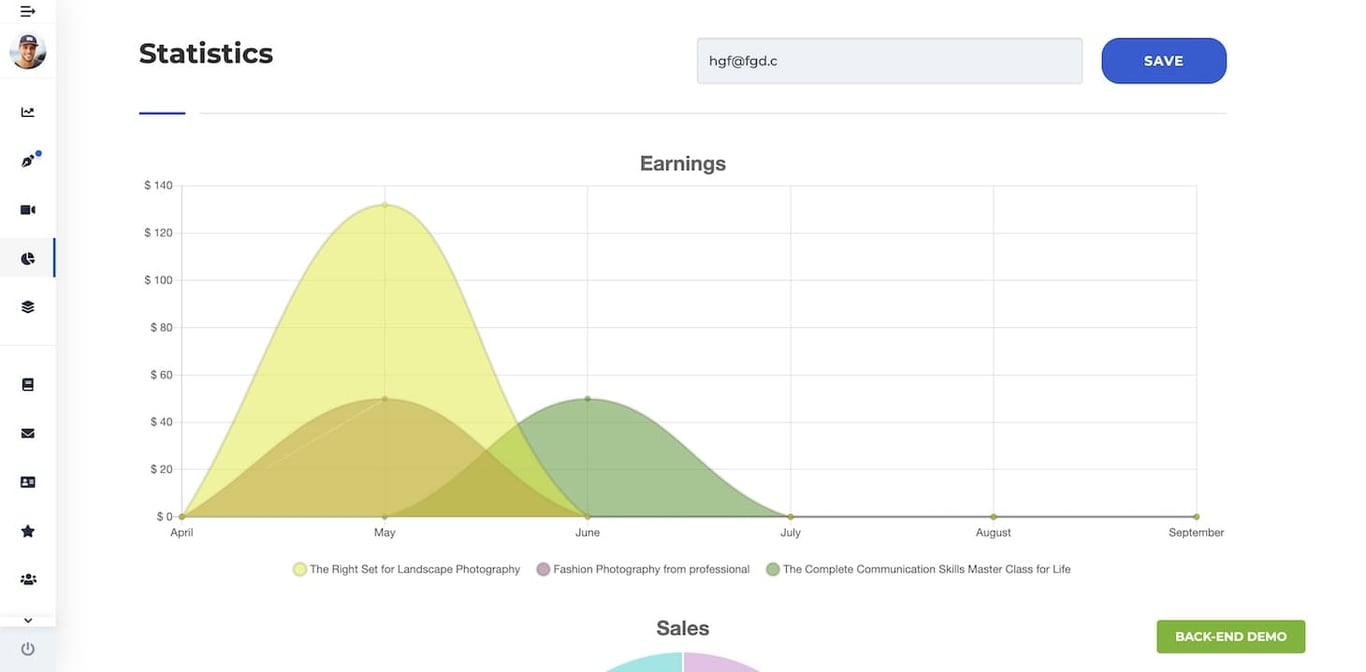Toggle the Fashion Photography legend entry
The image size is (1366, 672).
point(643,568)
